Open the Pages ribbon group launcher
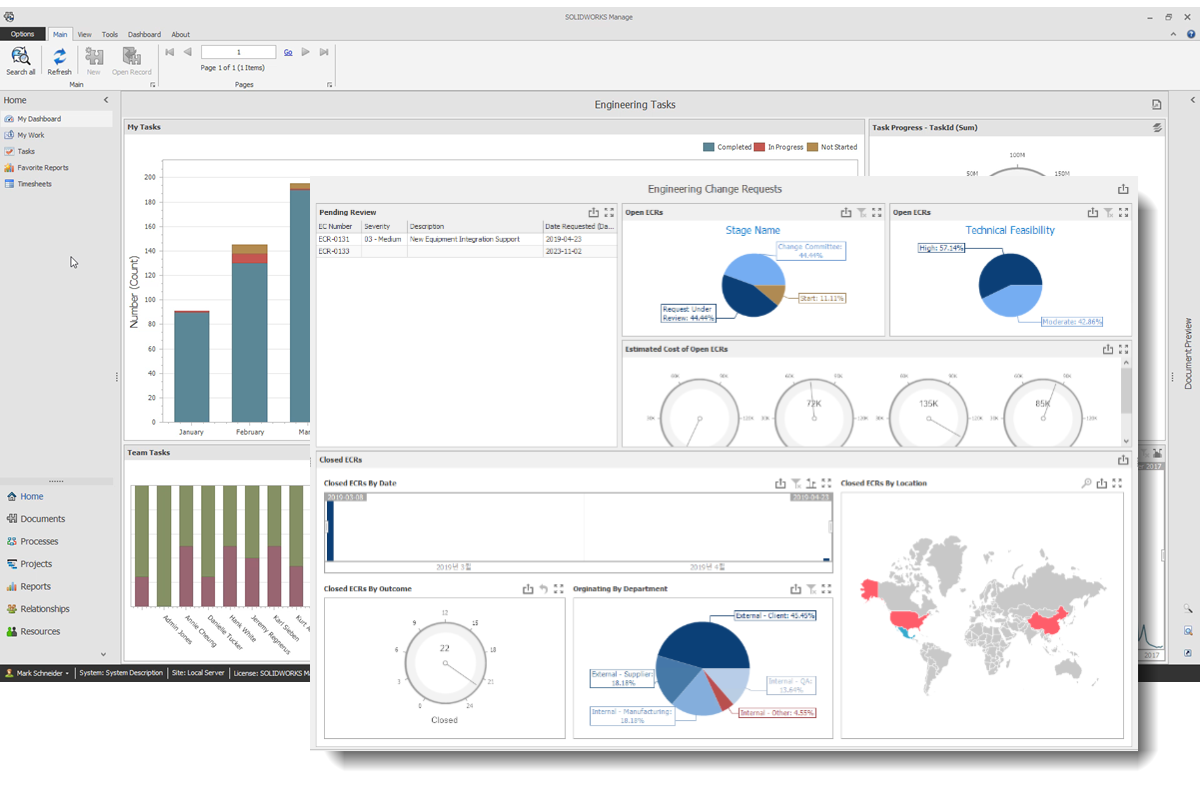The width and height of the screenshot is (1200, 800). point(329,85)
